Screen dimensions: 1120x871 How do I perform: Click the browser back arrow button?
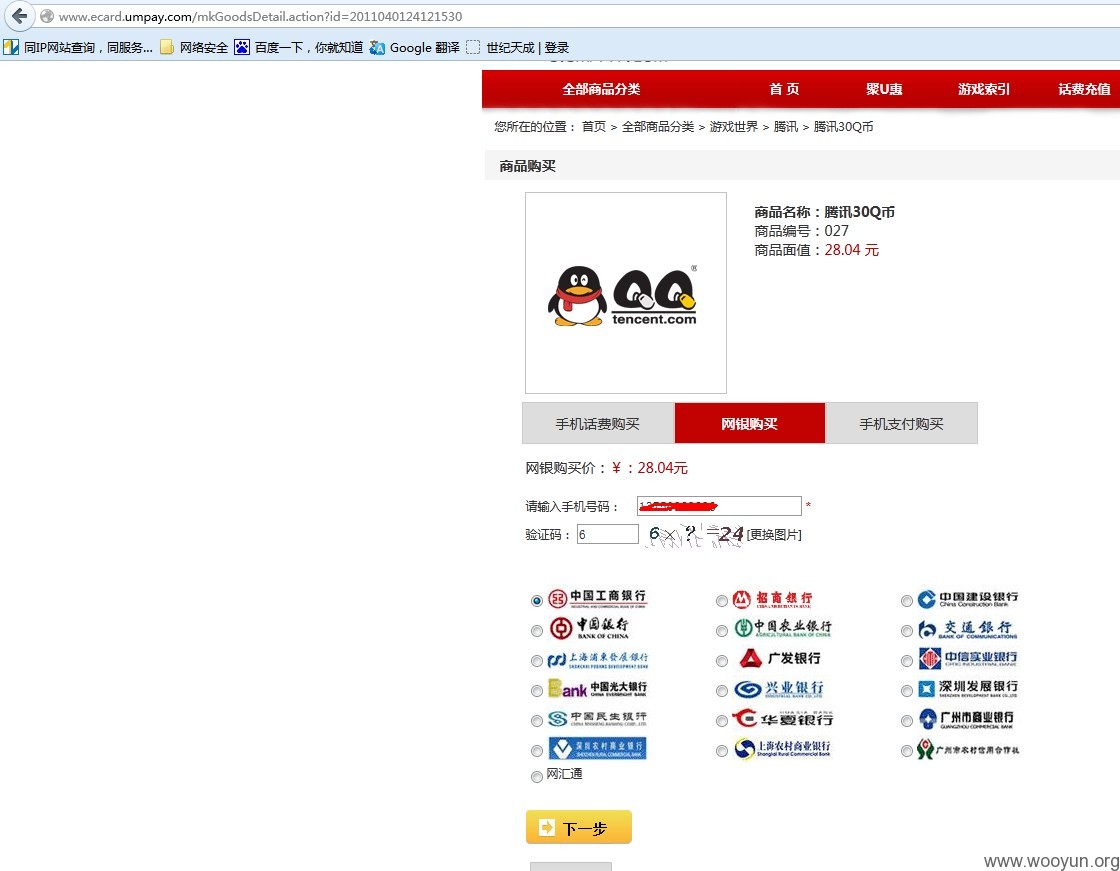19,15
